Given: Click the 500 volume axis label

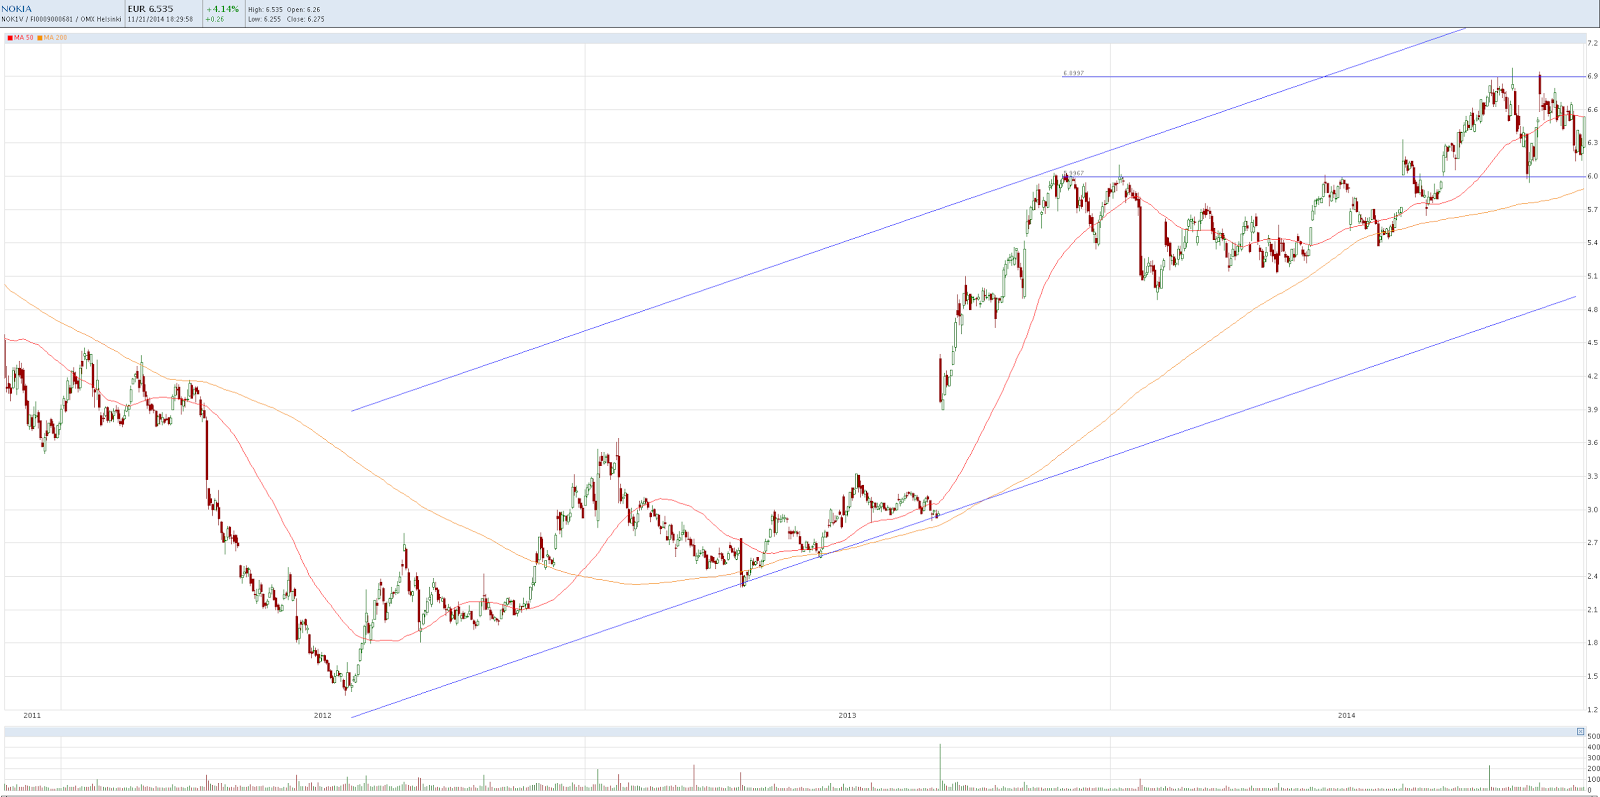Looking at the screenshot, I should click(x=1593, y=737).
